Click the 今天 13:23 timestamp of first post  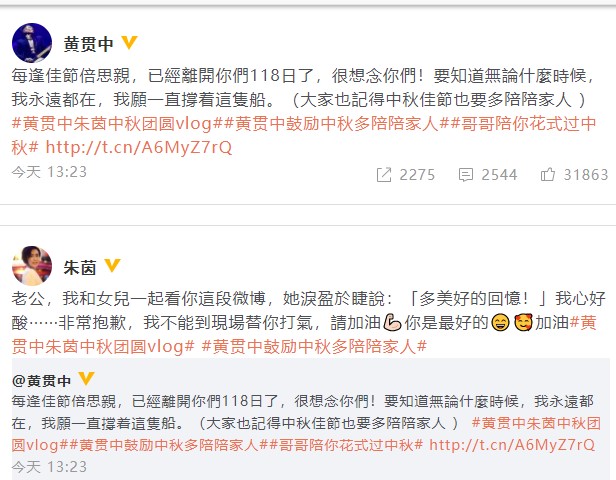49,172
